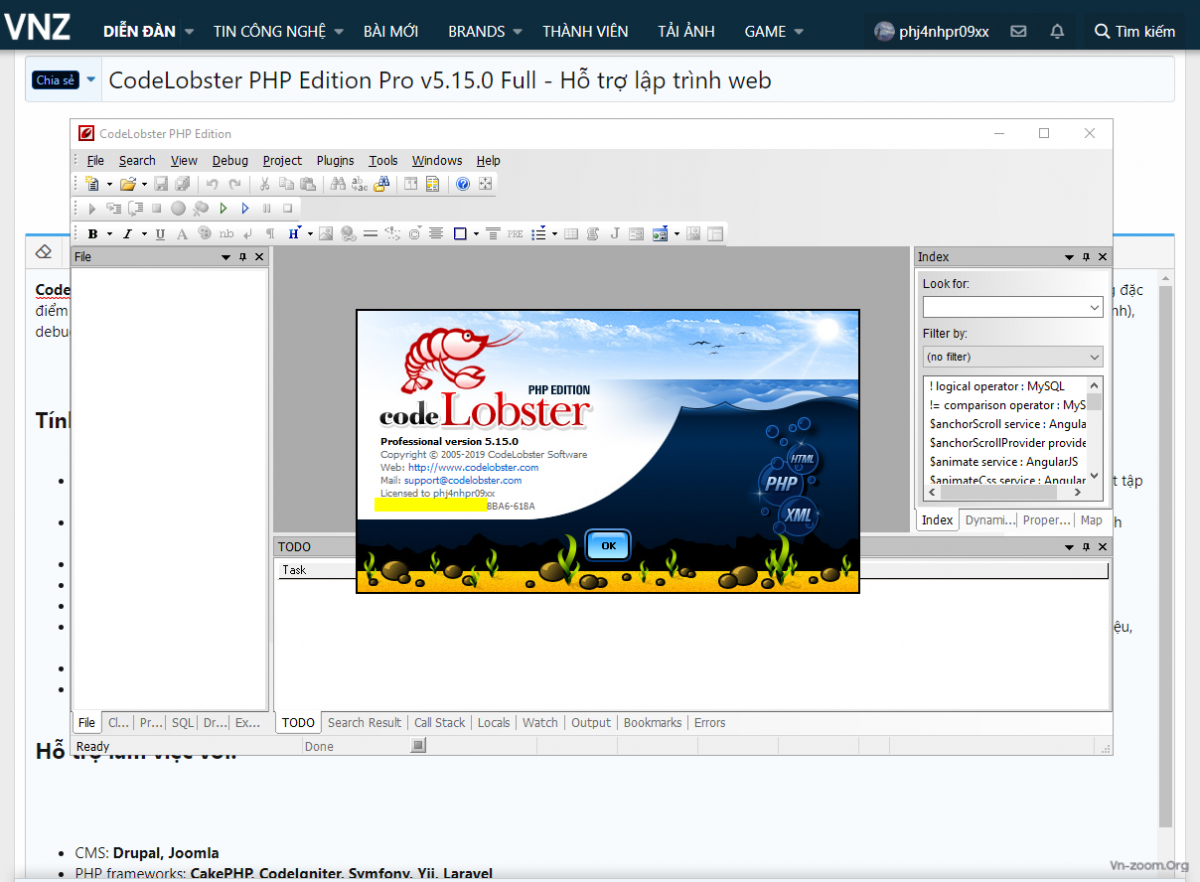
Task: Click the support@codelobster.com mail link
Action: (x=463, y=480)
